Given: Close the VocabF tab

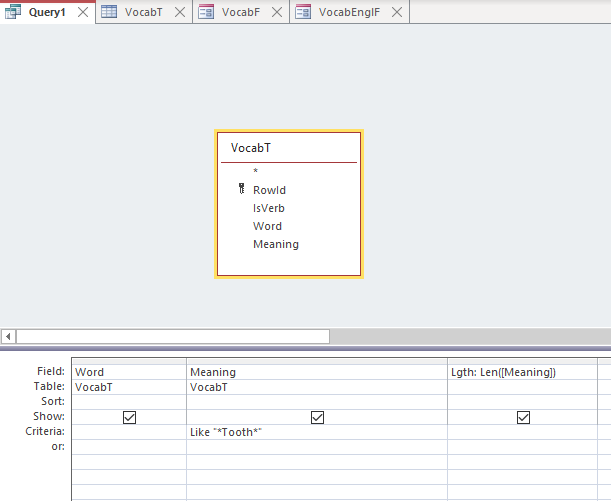Looking at the screenshot, I should pyautogui.click(x=277, y=12).
